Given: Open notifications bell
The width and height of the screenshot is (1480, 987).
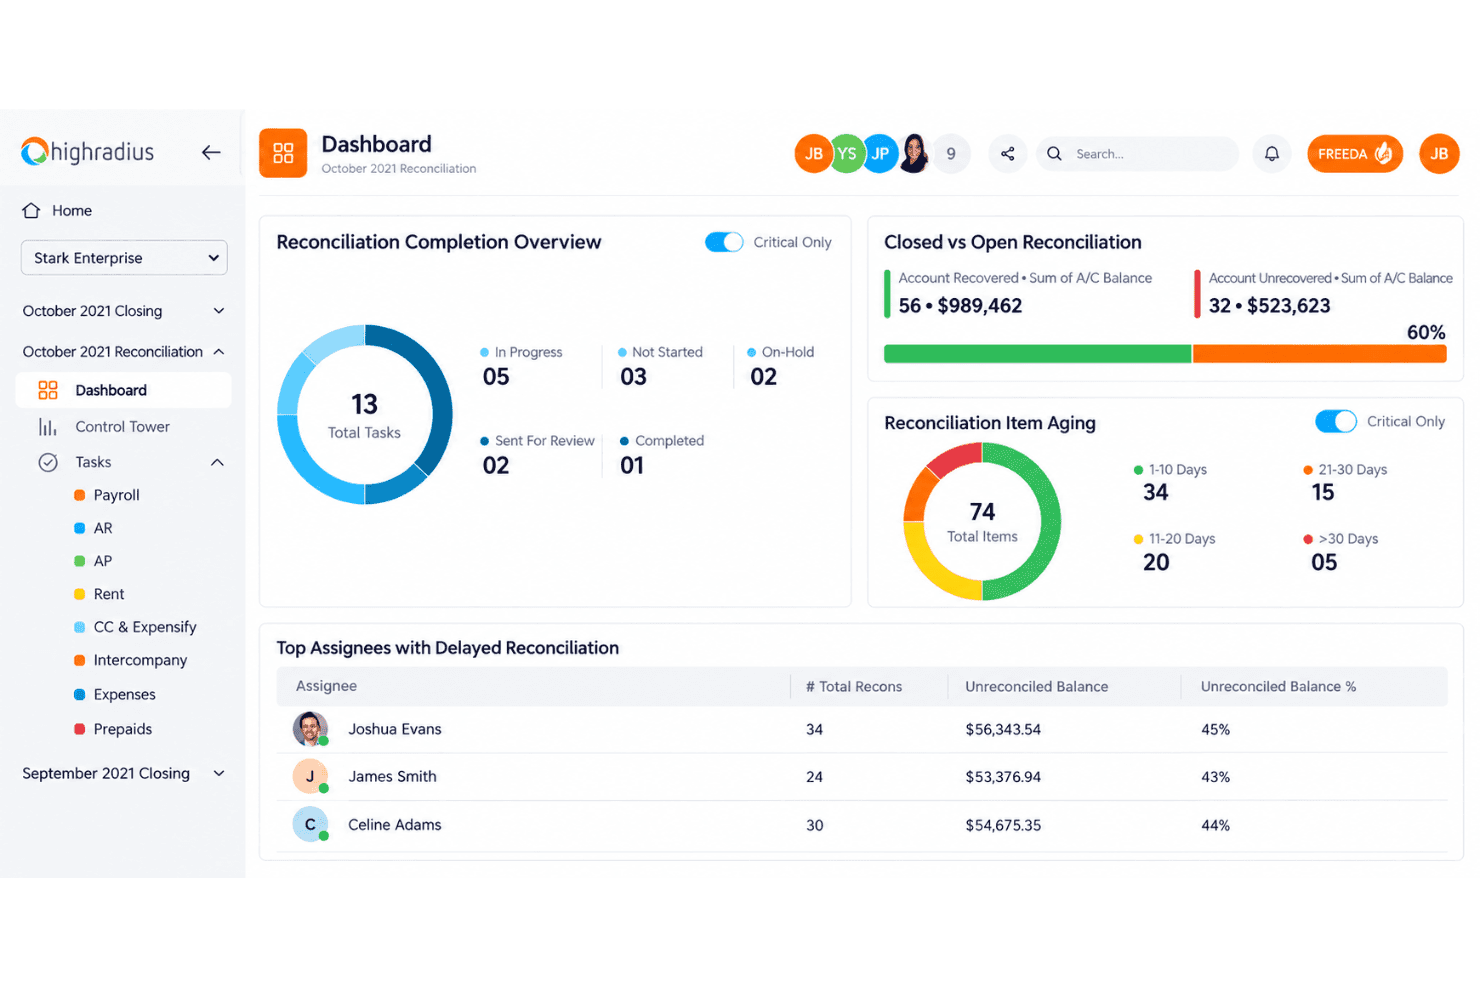Looking at the screenshot, I should (x=1271, y=154).
